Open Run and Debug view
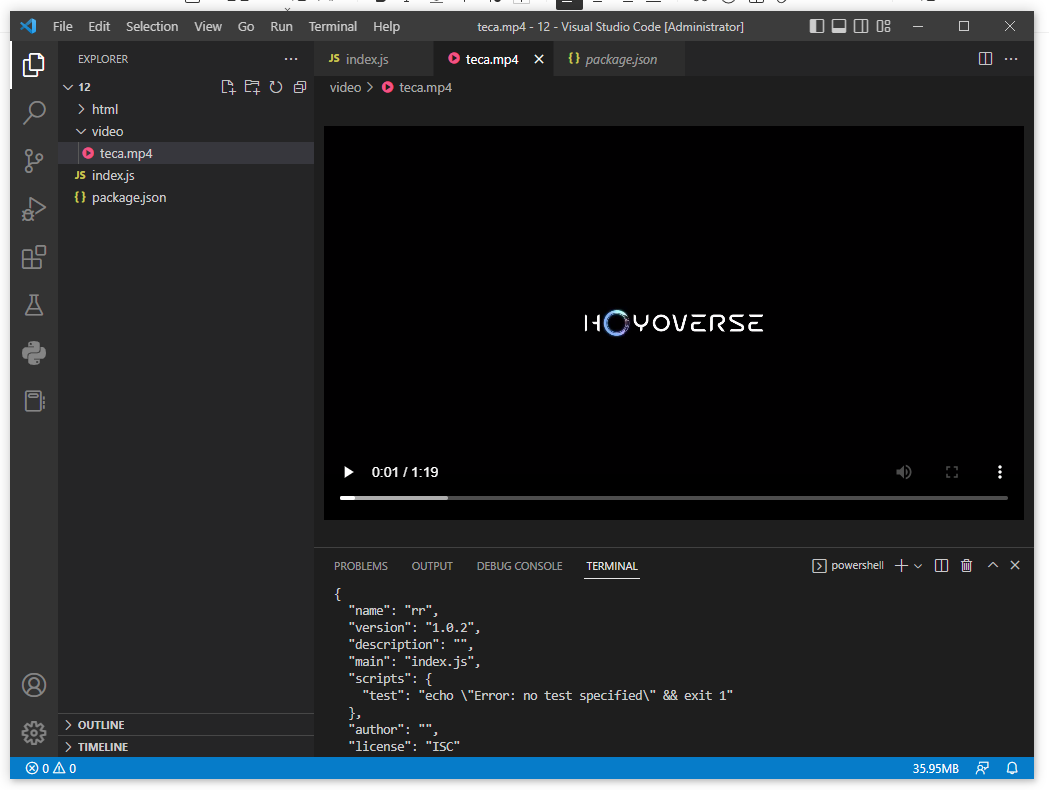 point(33,209)
